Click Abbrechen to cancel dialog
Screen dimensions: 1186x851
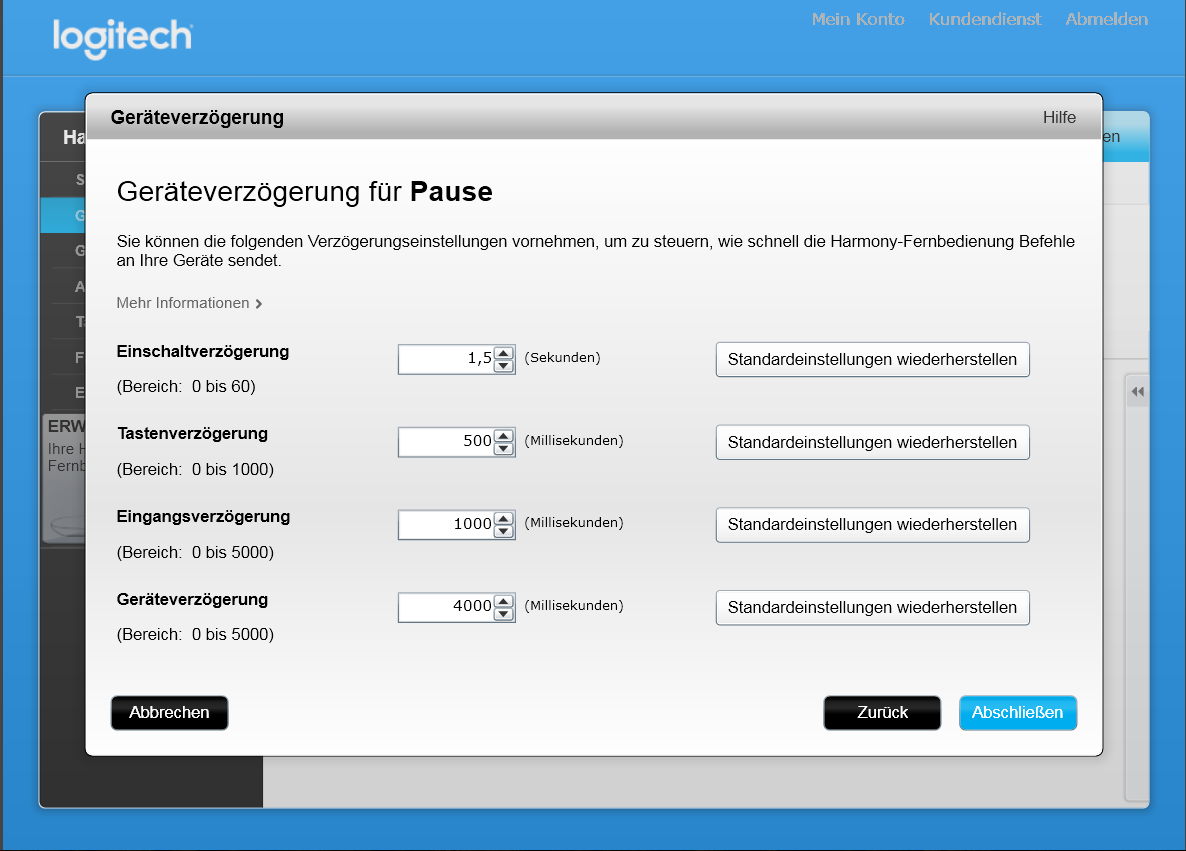coord(169,713)
